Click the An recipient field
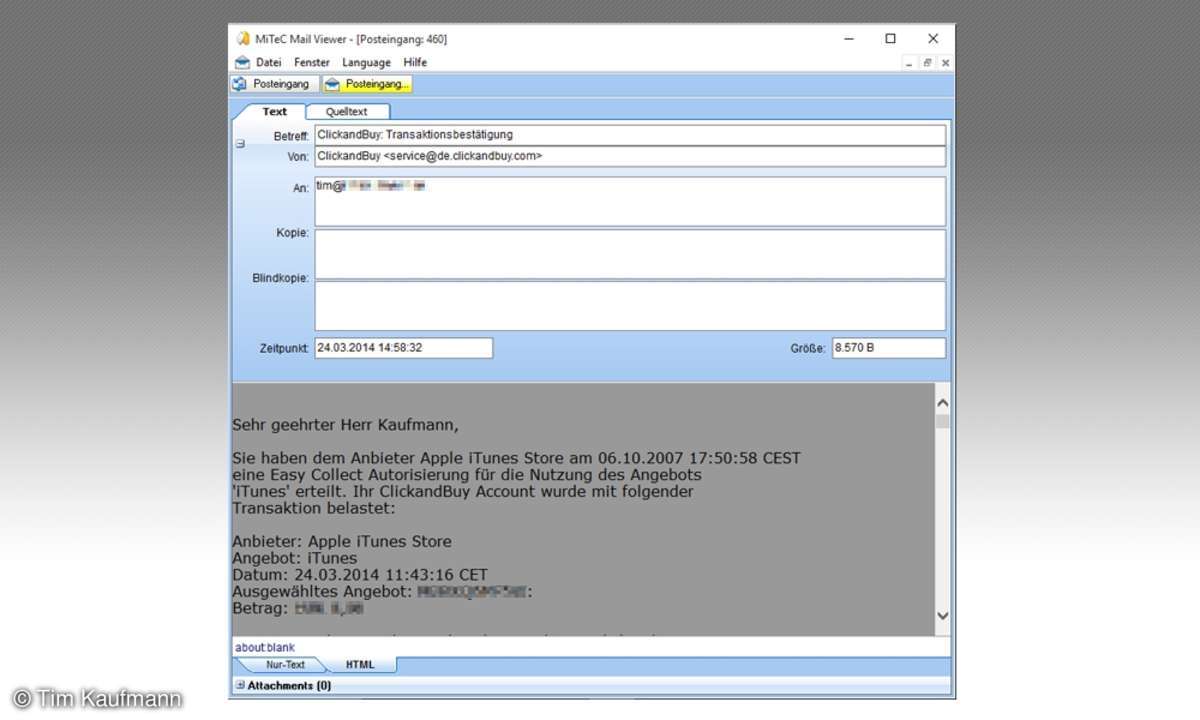Screen dimensions: 1200x720 [630, 202]
